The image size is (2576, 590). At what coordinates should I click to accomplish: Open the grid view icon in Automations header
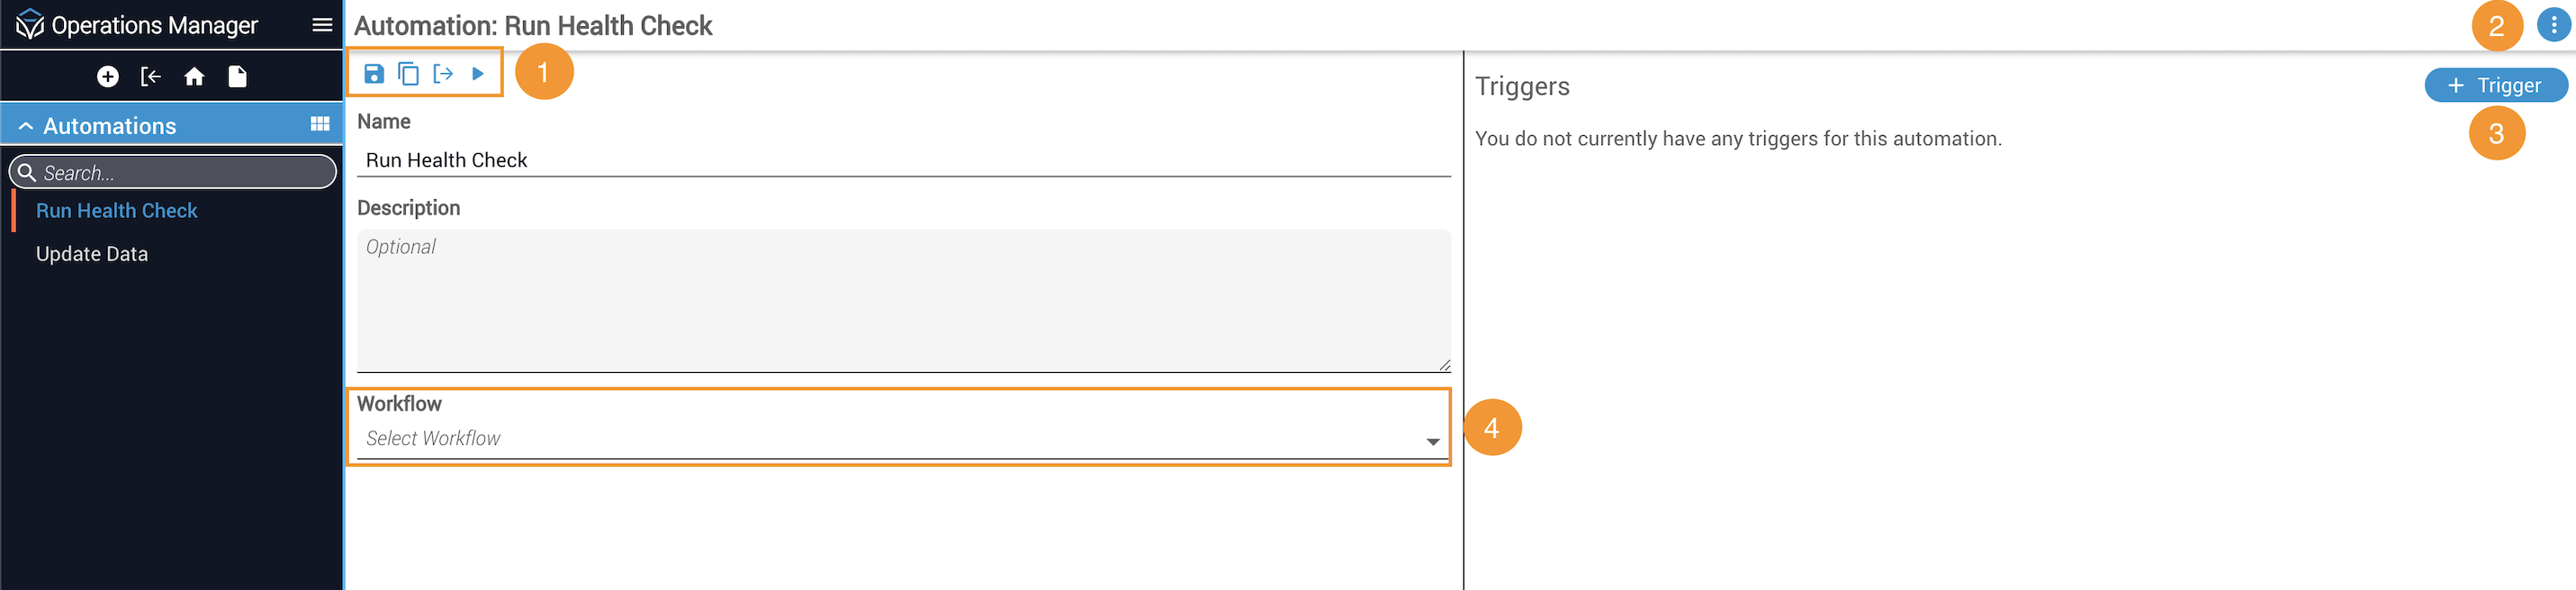320,124
